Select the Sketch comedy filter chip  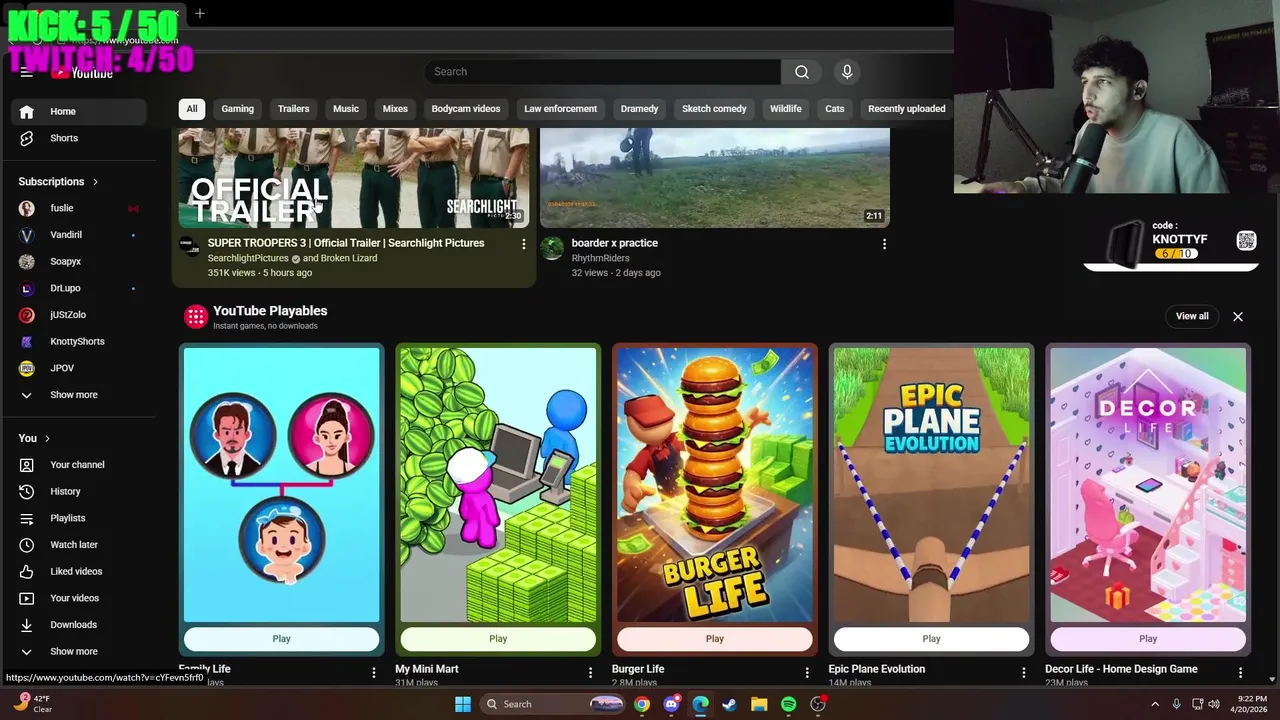pos(714,109)
